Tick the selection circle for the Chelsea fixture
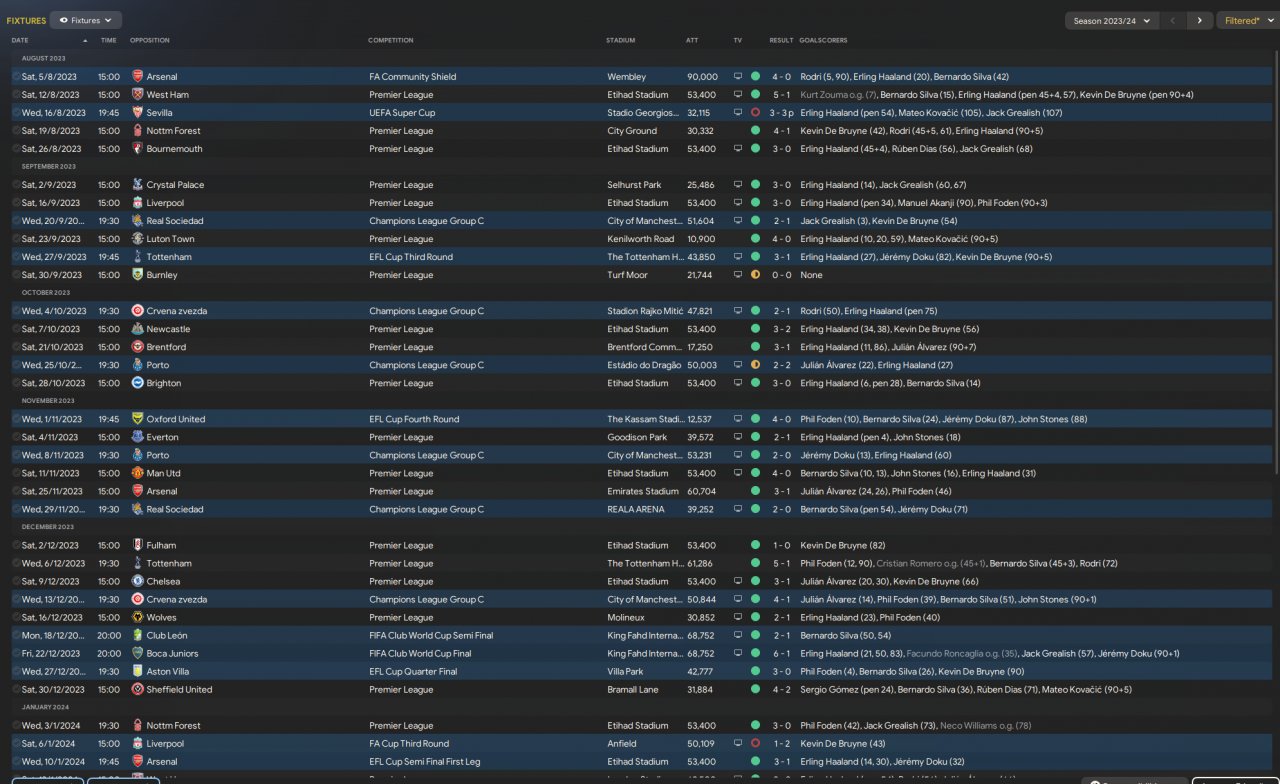The height and width of the screenshot is (784, 1280). (x=16, y=581)
